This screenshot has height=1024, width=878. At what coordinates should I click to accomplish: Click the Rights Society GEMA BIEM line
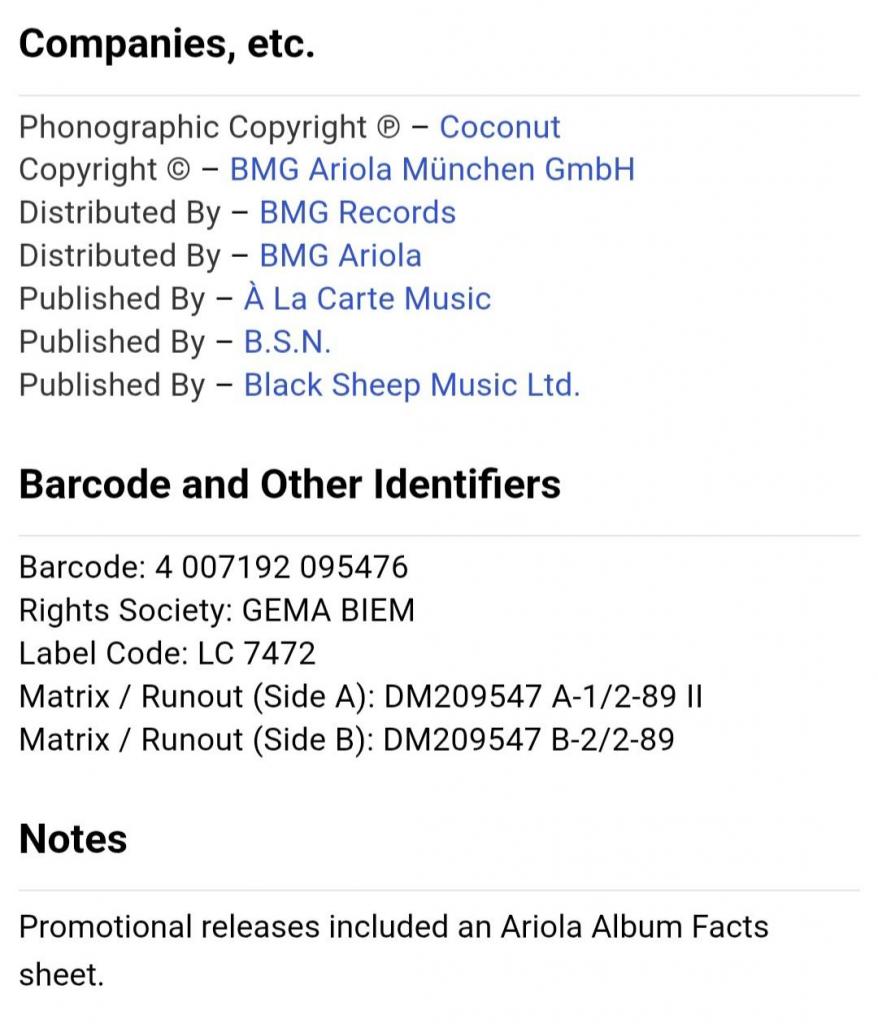tap(216, 610)
